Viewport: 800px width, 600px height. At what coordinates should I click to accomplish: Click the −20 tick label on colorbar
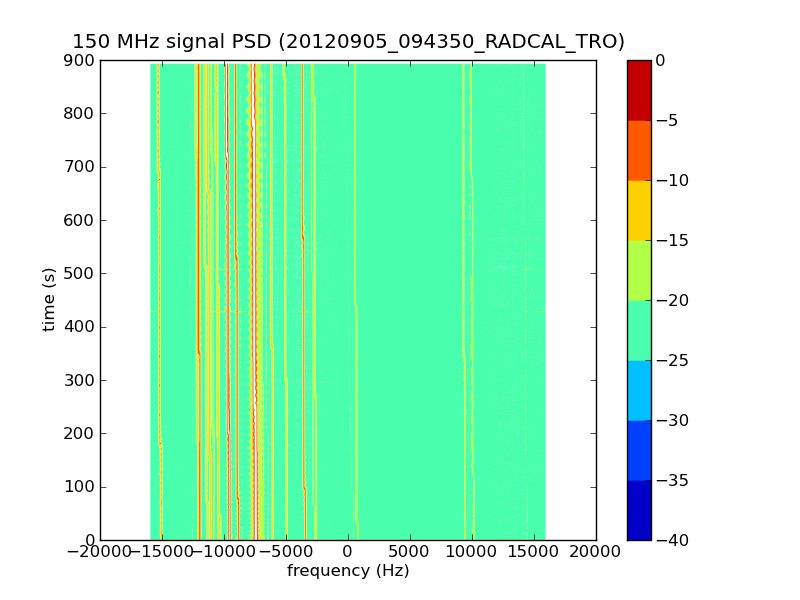(x=667, y=300)
